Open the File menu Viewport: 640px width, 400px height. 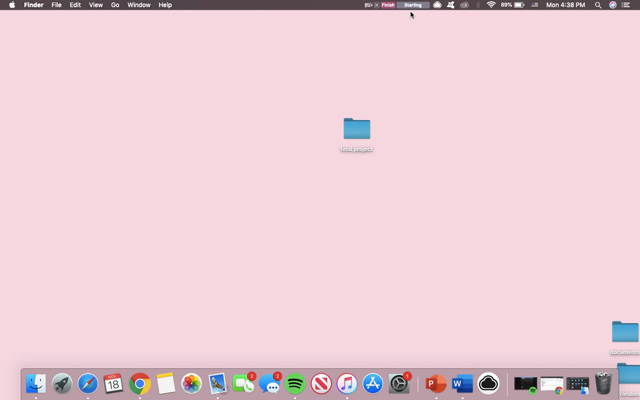tap(56, 5)
